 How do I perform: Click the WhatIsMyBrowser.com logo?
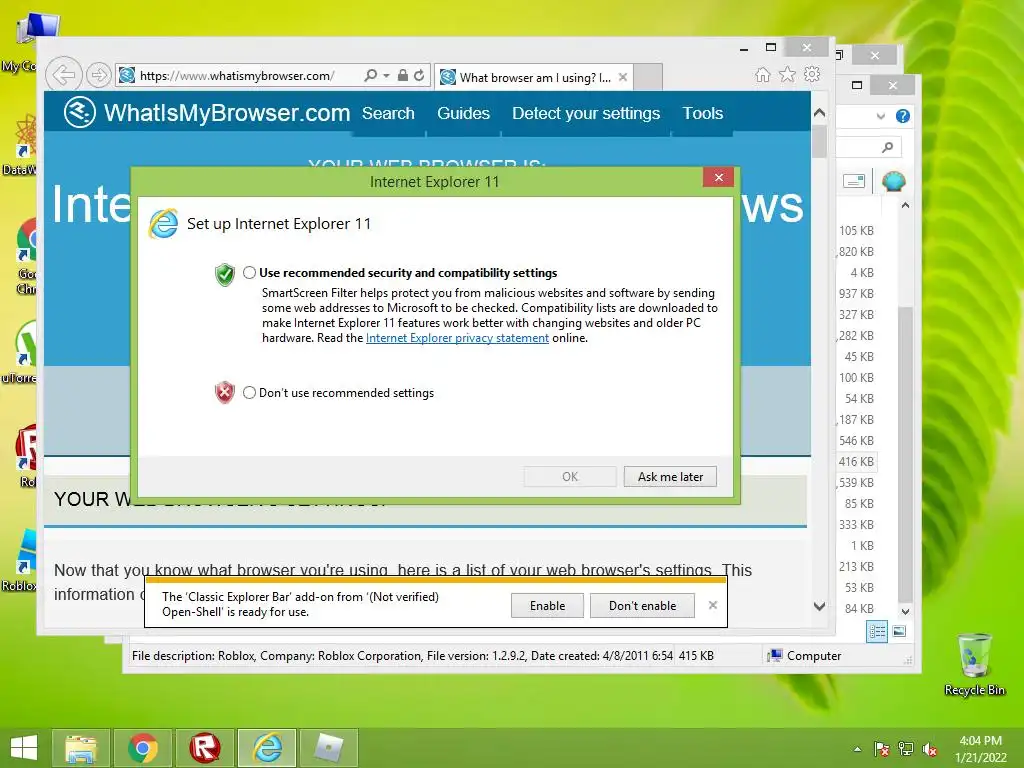207,112
